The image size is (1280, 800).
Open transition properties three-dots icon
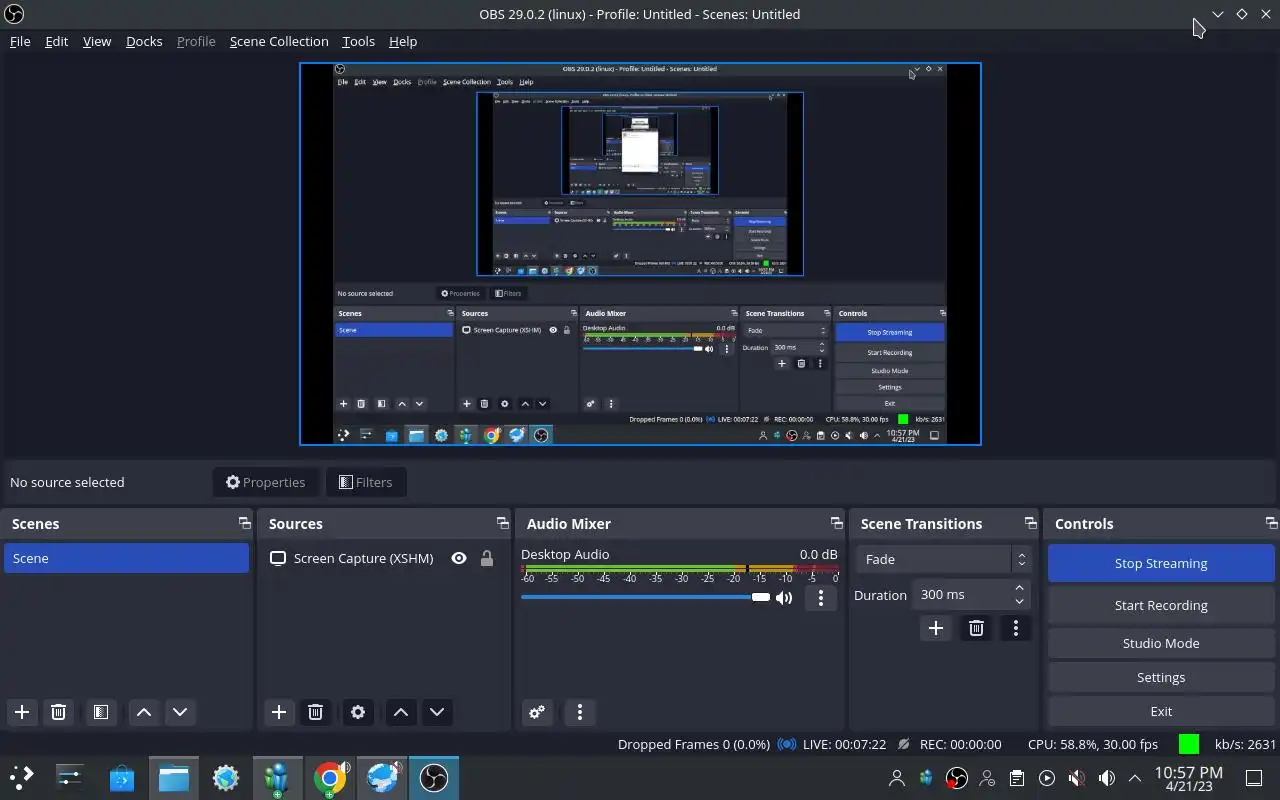click(1016, 628)
